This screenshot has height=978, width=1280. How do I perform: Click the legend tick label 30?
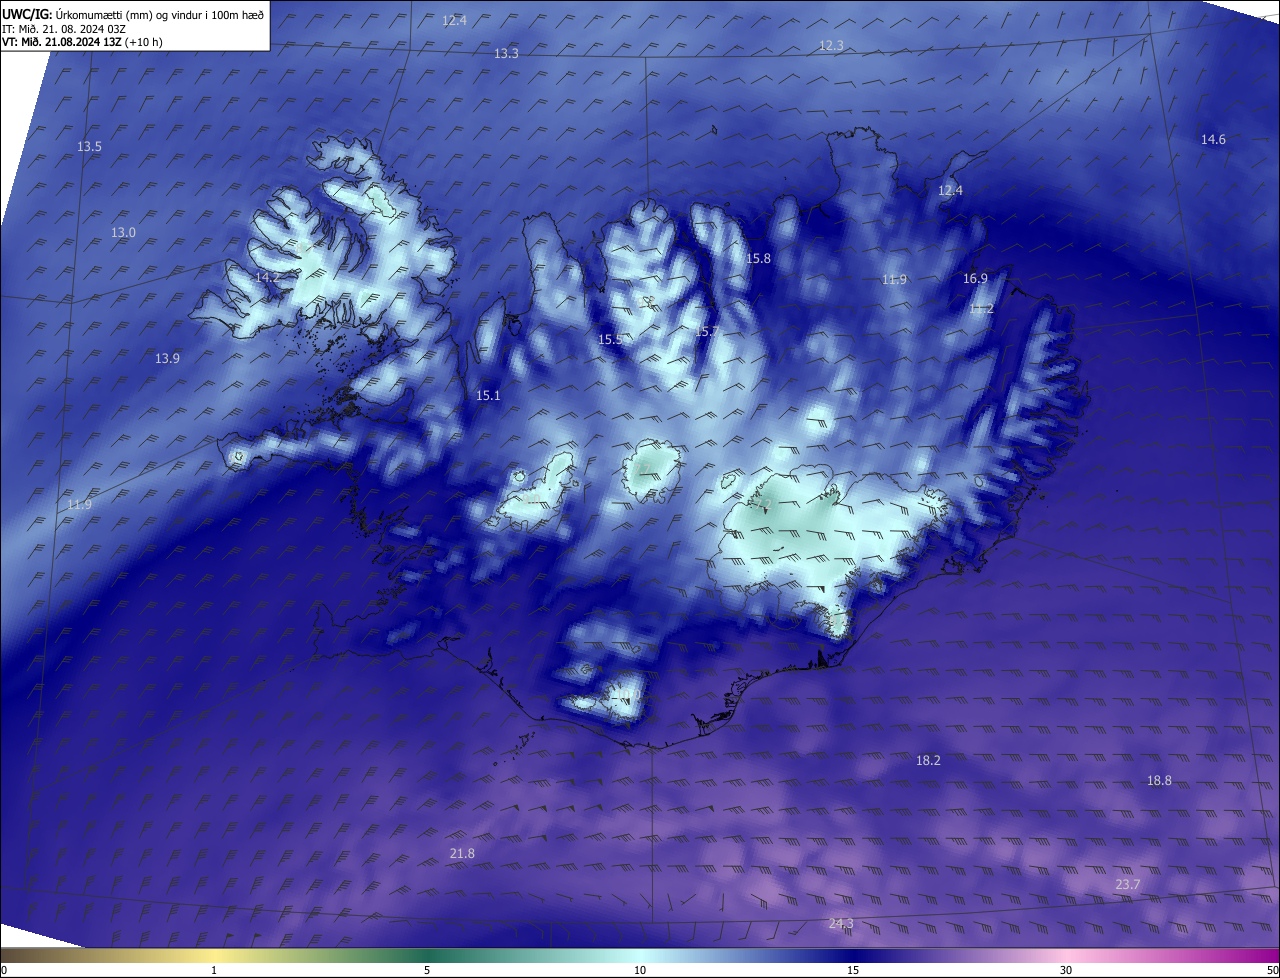tap(1066, 971)
